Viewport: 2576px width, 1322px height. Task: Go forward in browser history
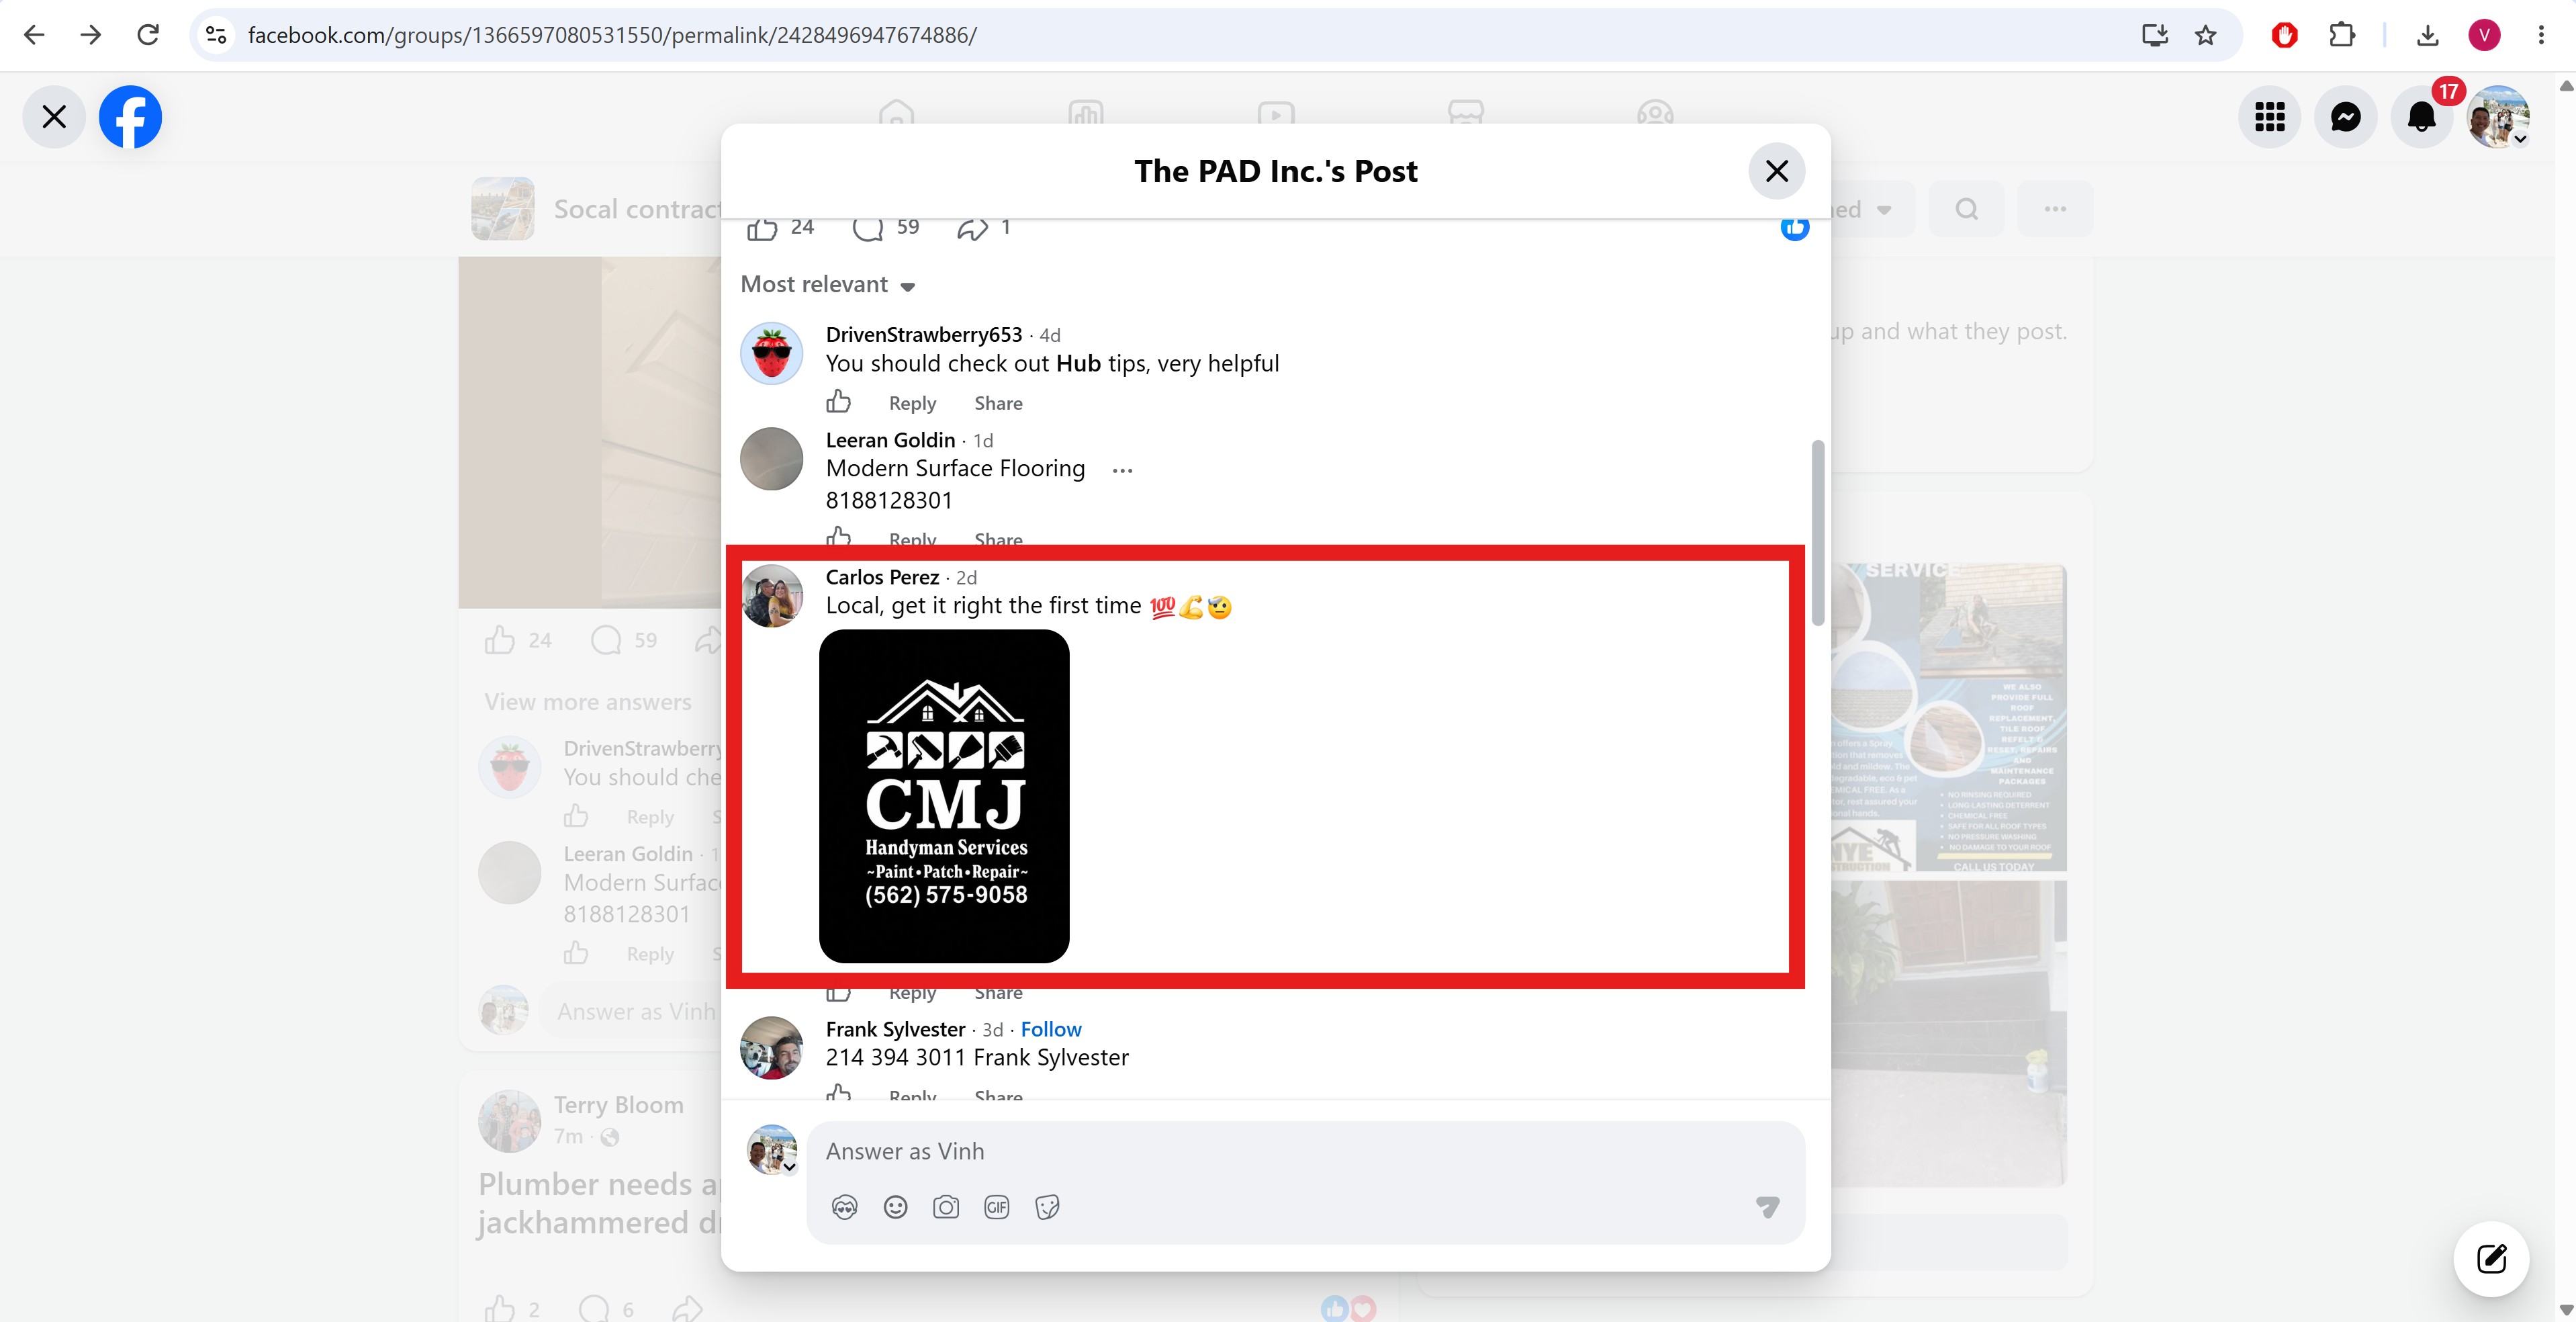(x=91, y=35)
